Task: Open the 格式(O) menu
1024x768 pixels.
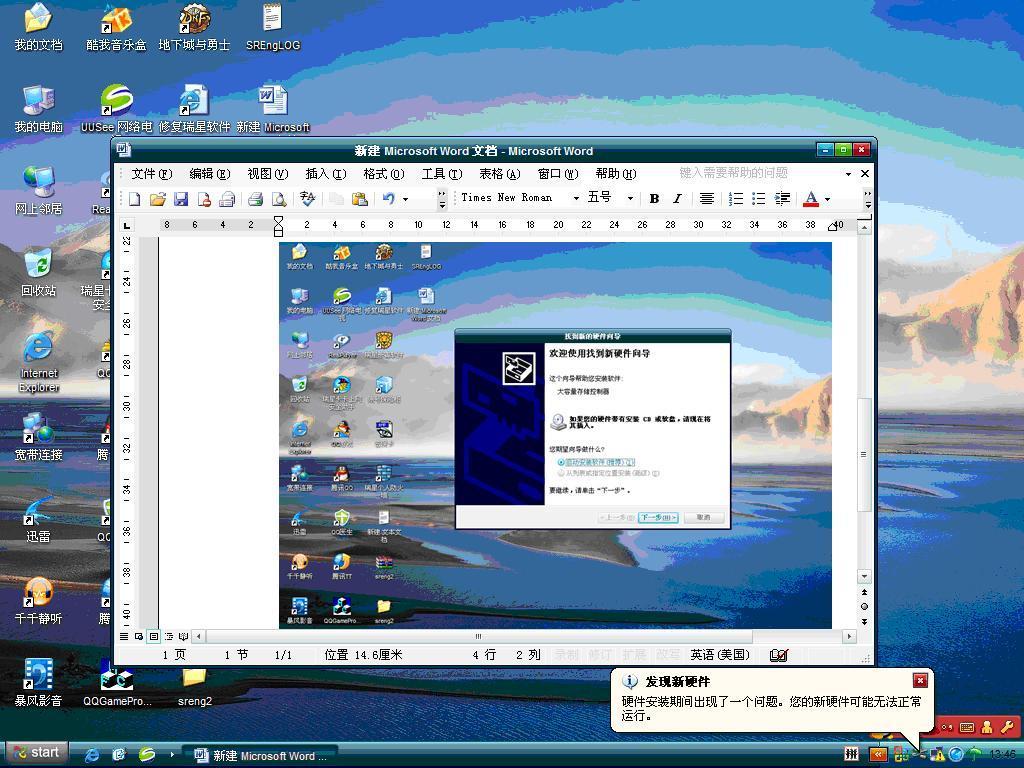Action: click(383, 174)
